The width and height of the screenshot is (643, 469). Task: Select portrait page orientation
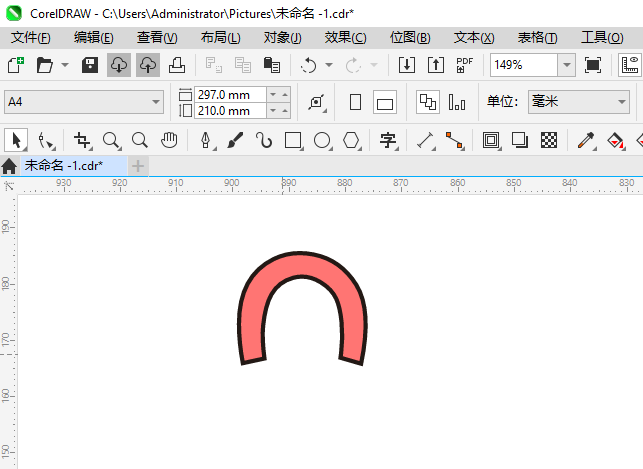tap(356, 102)
